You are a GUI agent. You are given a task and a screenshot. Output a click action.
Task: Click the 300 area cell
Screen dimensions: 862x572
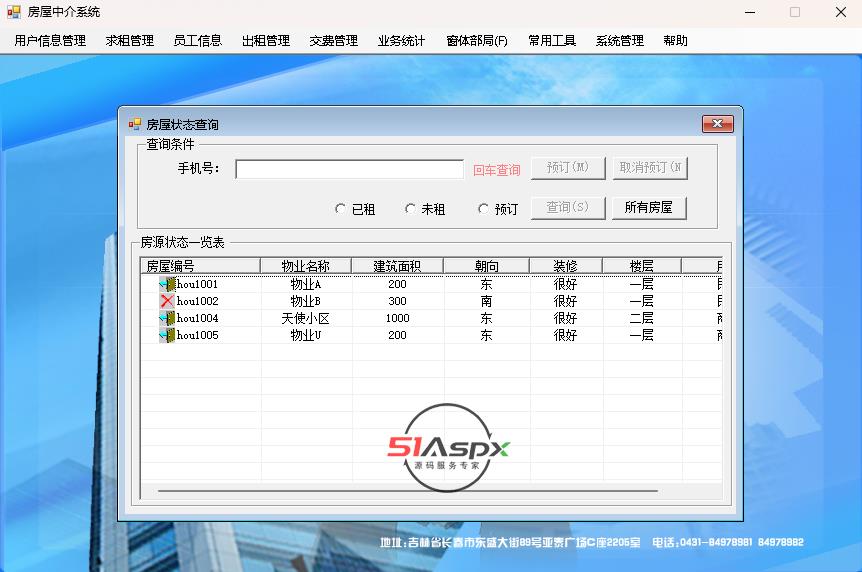point(397,301)
